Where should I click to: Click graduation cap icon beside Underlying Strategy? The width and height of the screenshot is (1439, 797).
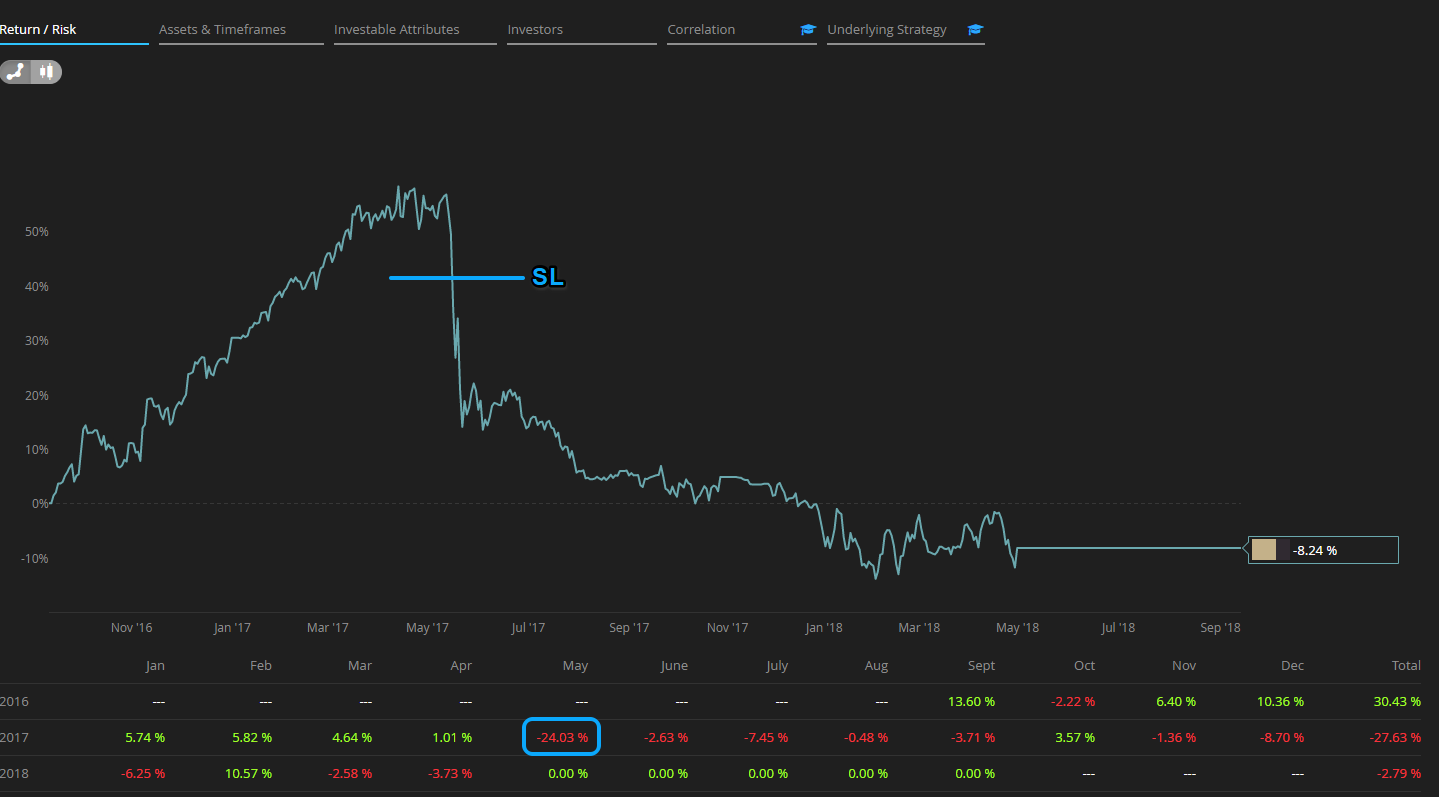coord(976,30)
